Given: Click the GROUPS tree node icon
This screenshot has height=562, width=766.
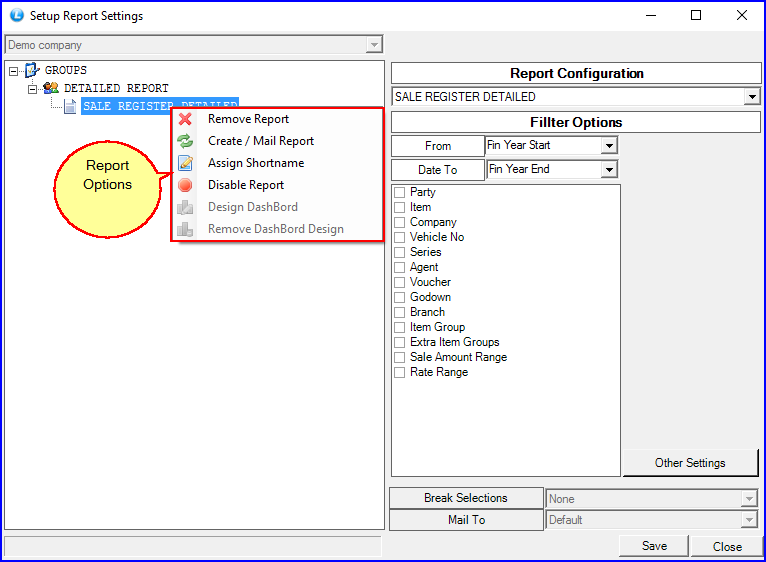Looking at the screenshot, I should coord(32,70).
